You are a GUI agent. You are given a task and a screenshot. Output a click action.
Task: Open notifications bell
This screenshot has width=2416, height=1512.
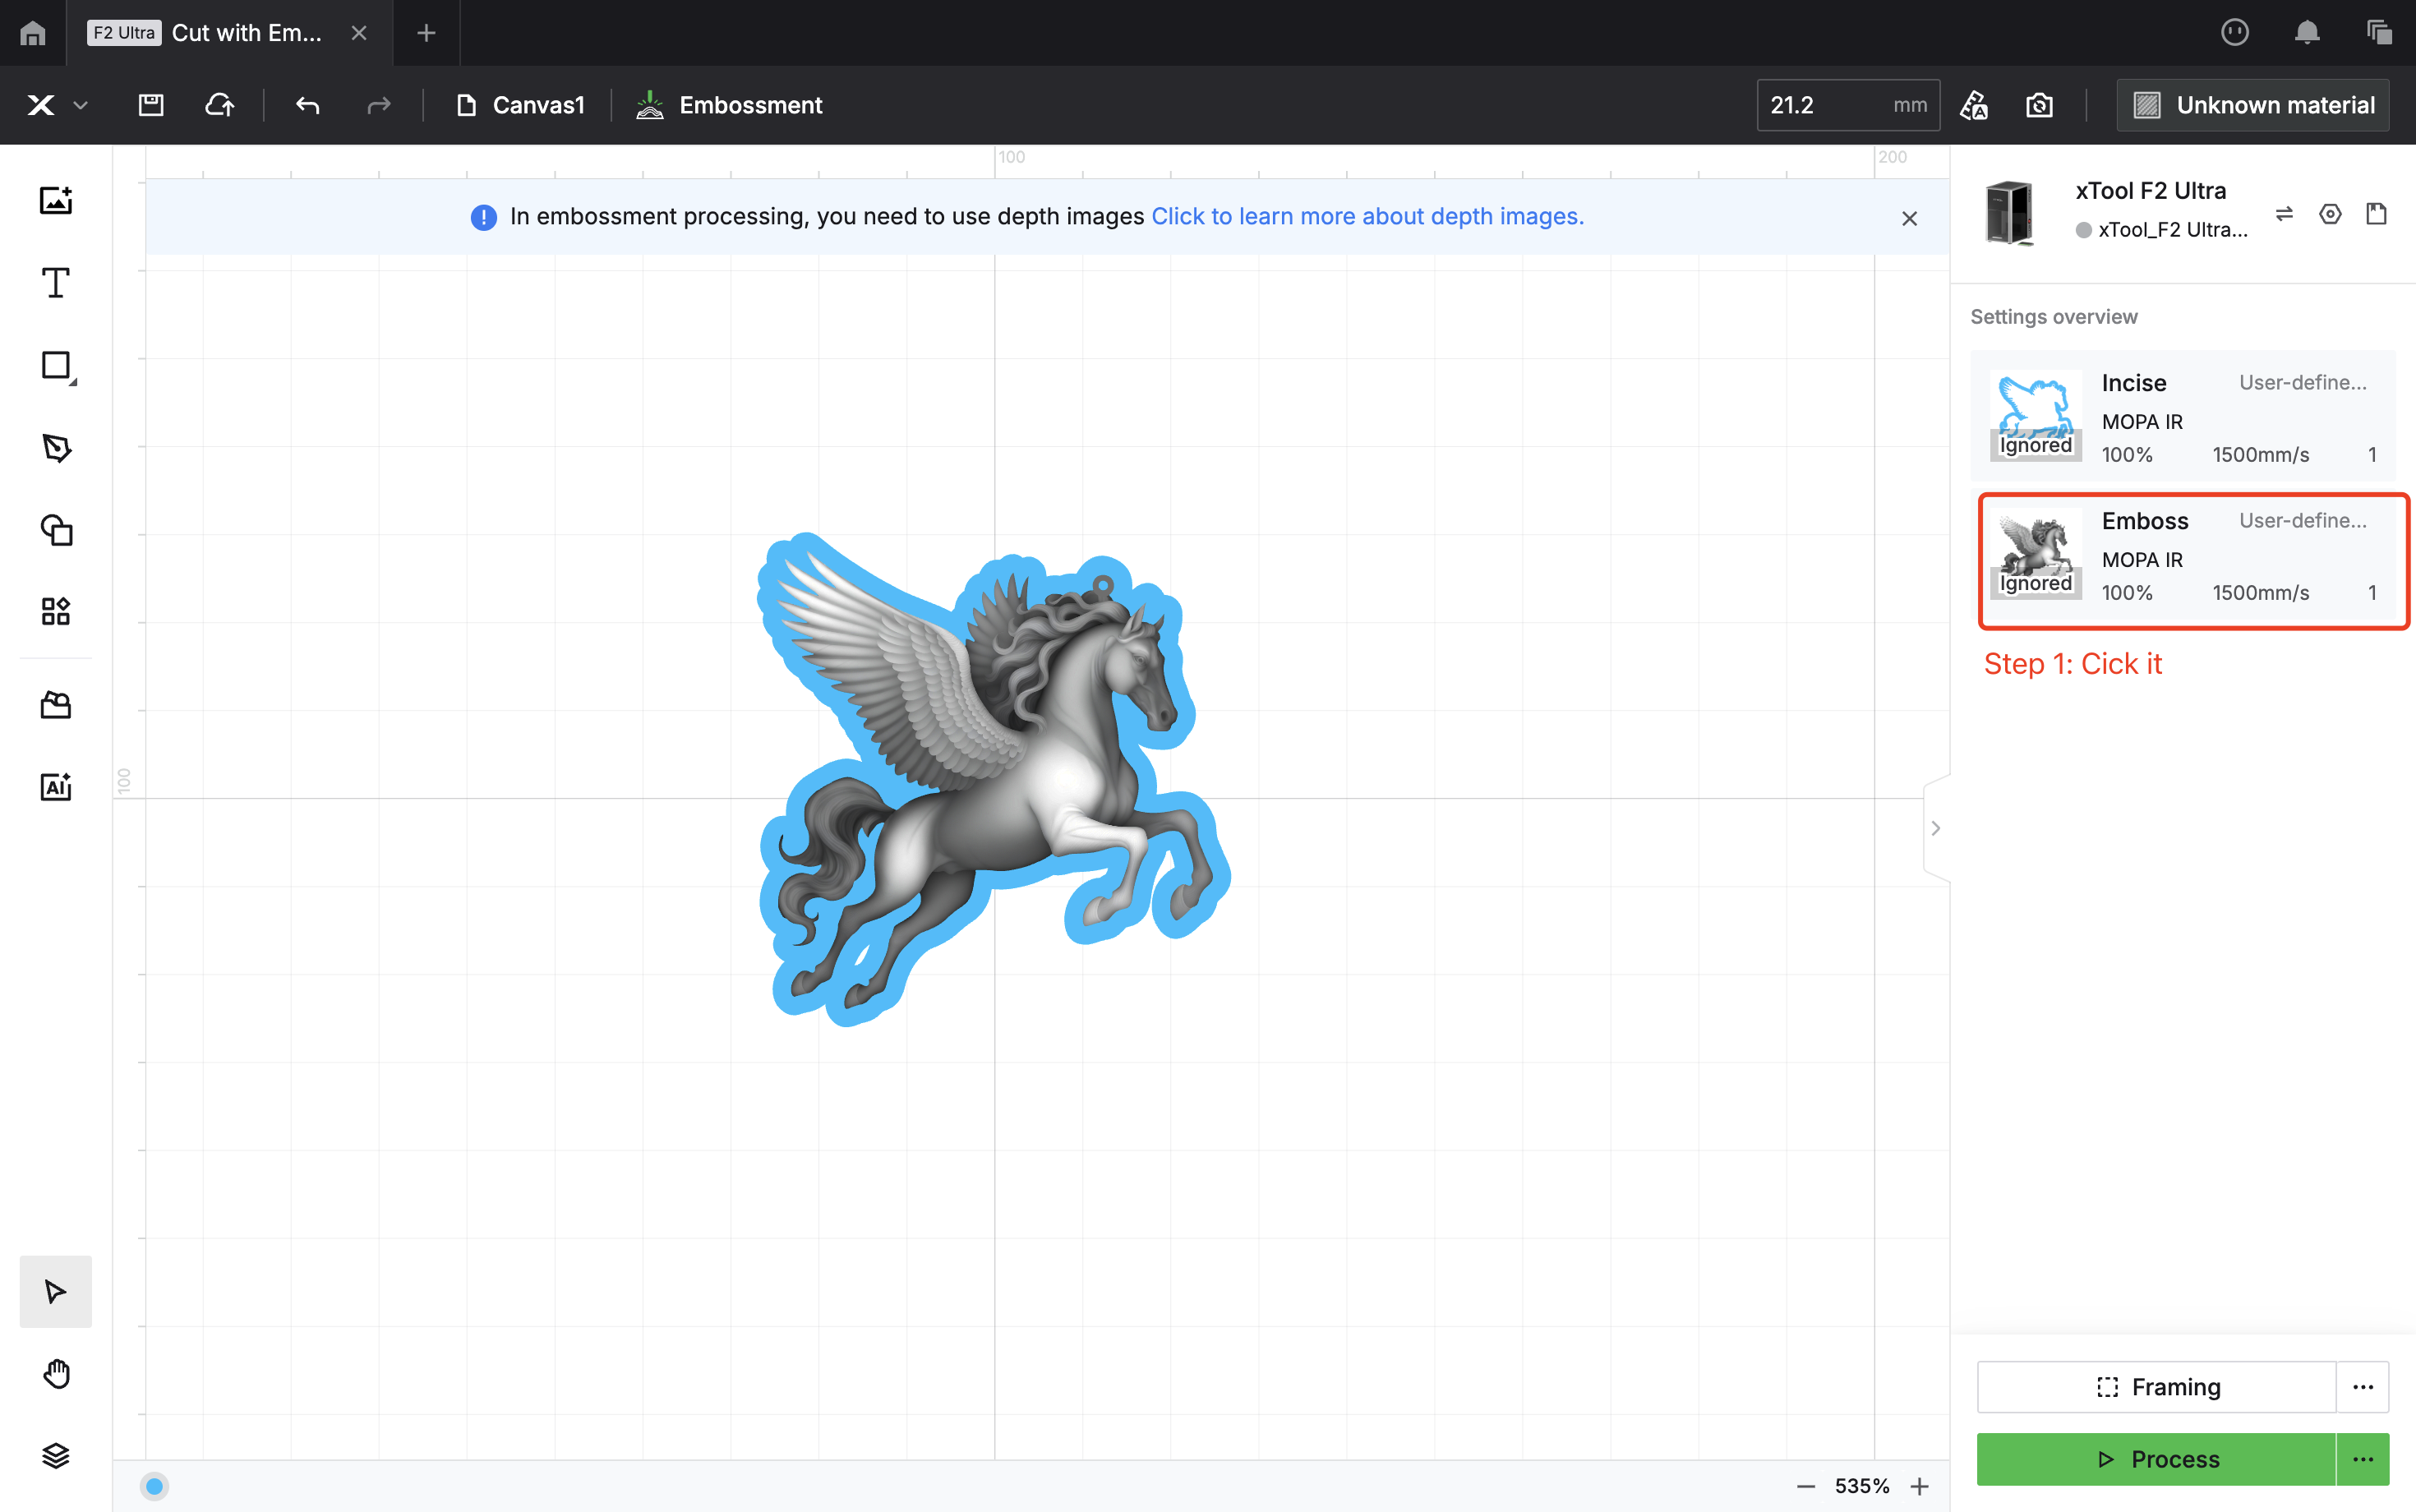pos(2307,33)
